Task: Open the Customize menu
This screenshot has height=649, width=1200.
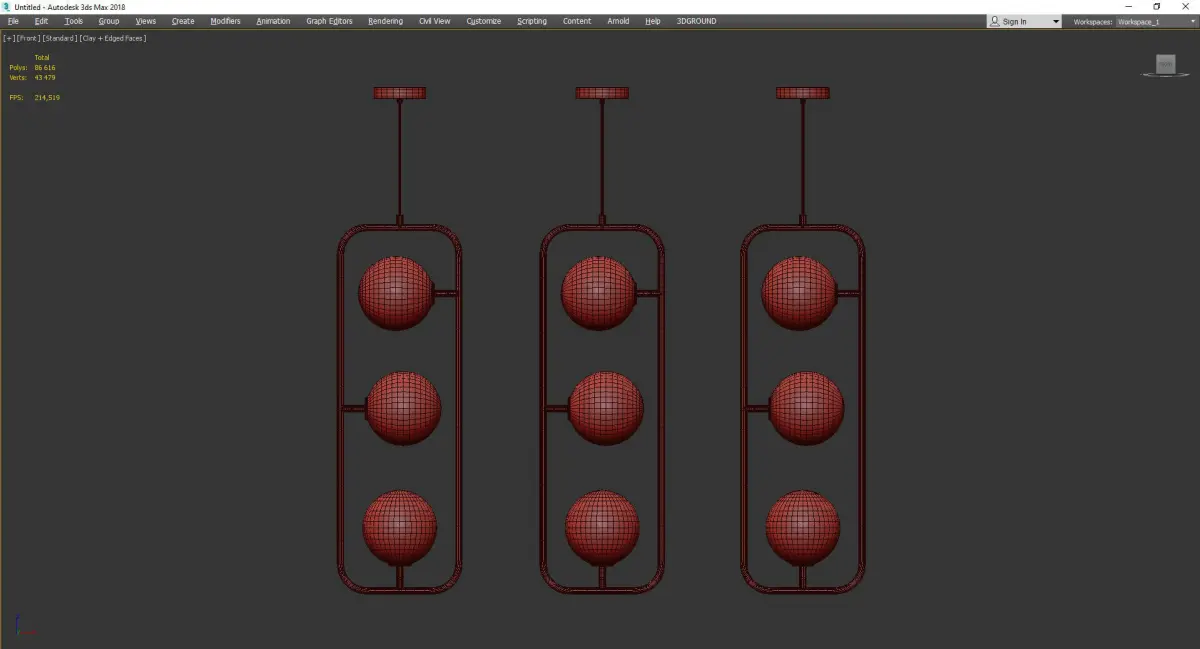Action: click(484, 21)
